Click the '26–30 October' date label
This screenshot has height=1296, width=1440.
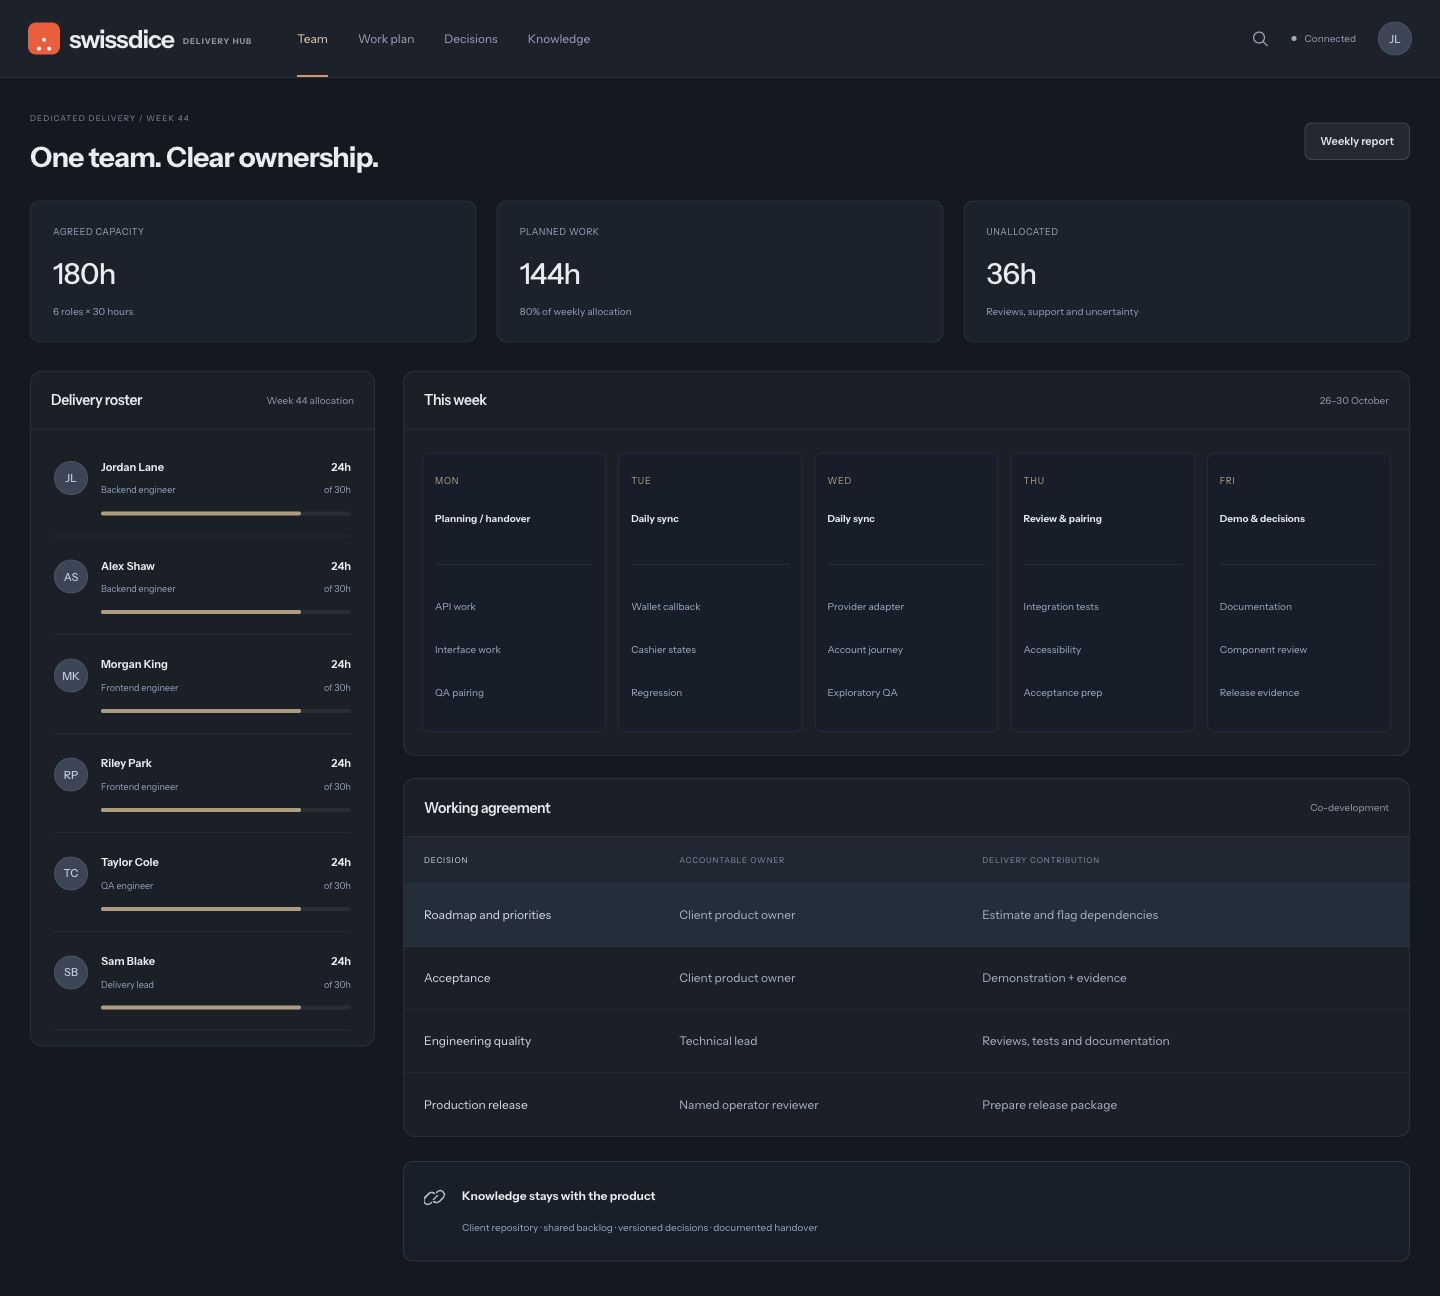(x=1353, y=401)
